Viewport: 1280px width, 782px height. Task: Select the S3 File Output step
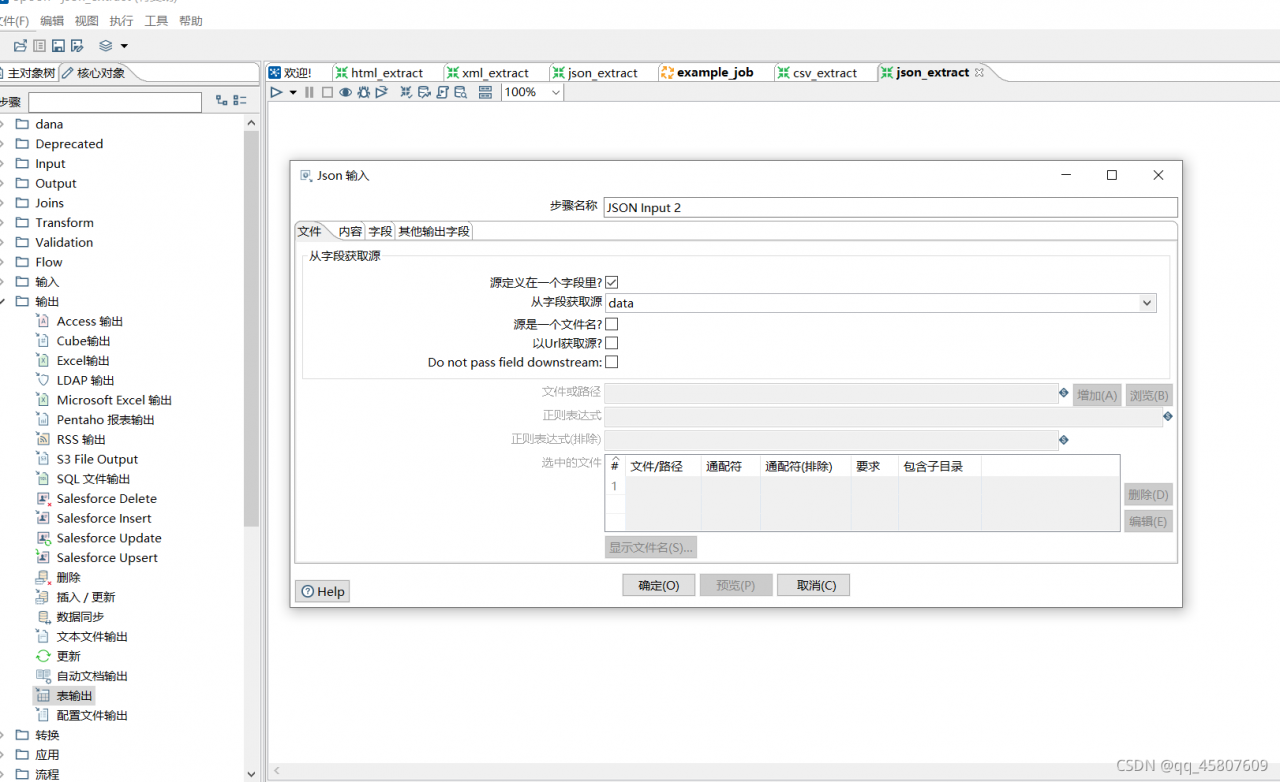coord(97,459)
